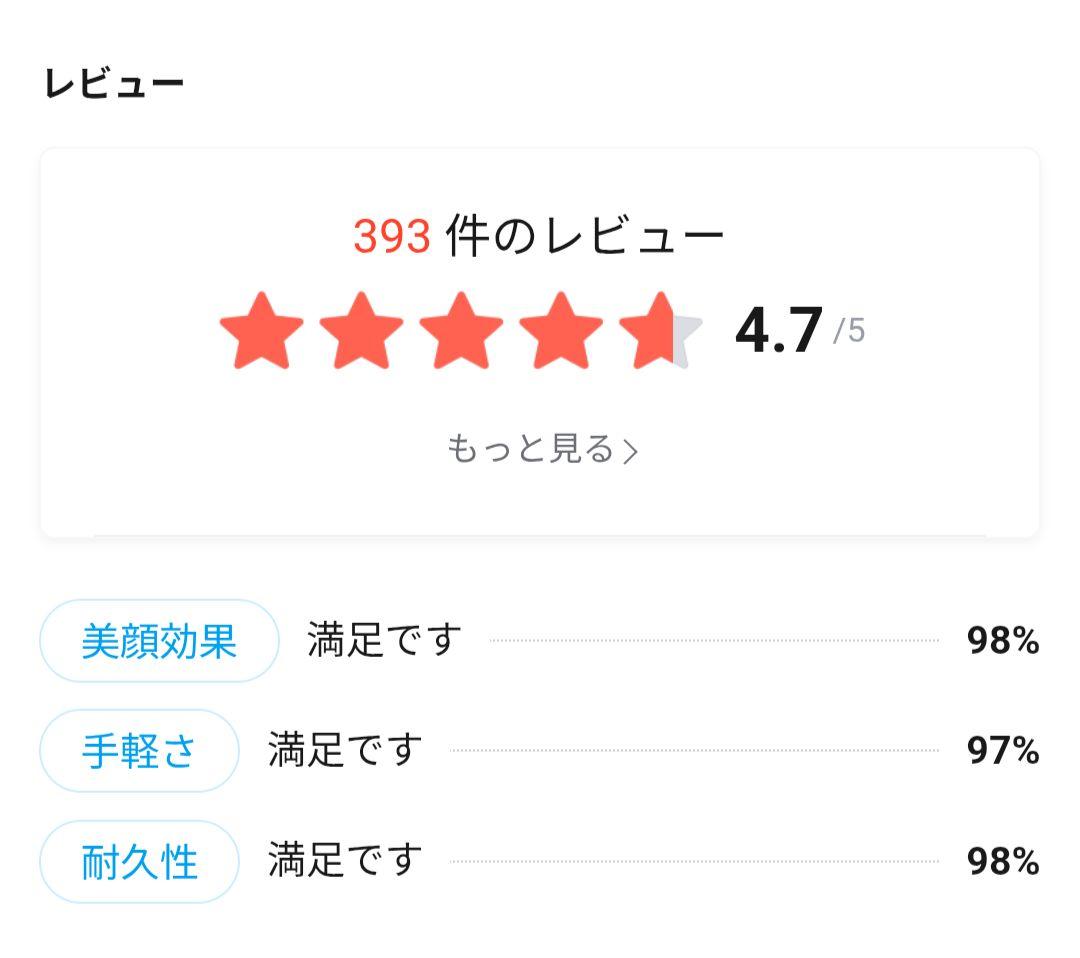Click the chevron next to もっと見る
The height and width of the screenshot is (958, 1080).
630,451
